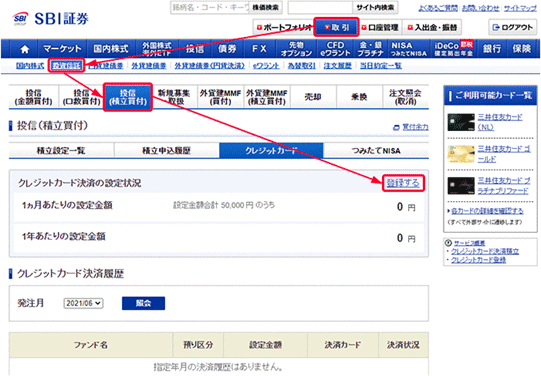Screen dimensions: 541x376
Task: Click 各カードの詳細を確認する link
Action: click(x=487, y=211)
